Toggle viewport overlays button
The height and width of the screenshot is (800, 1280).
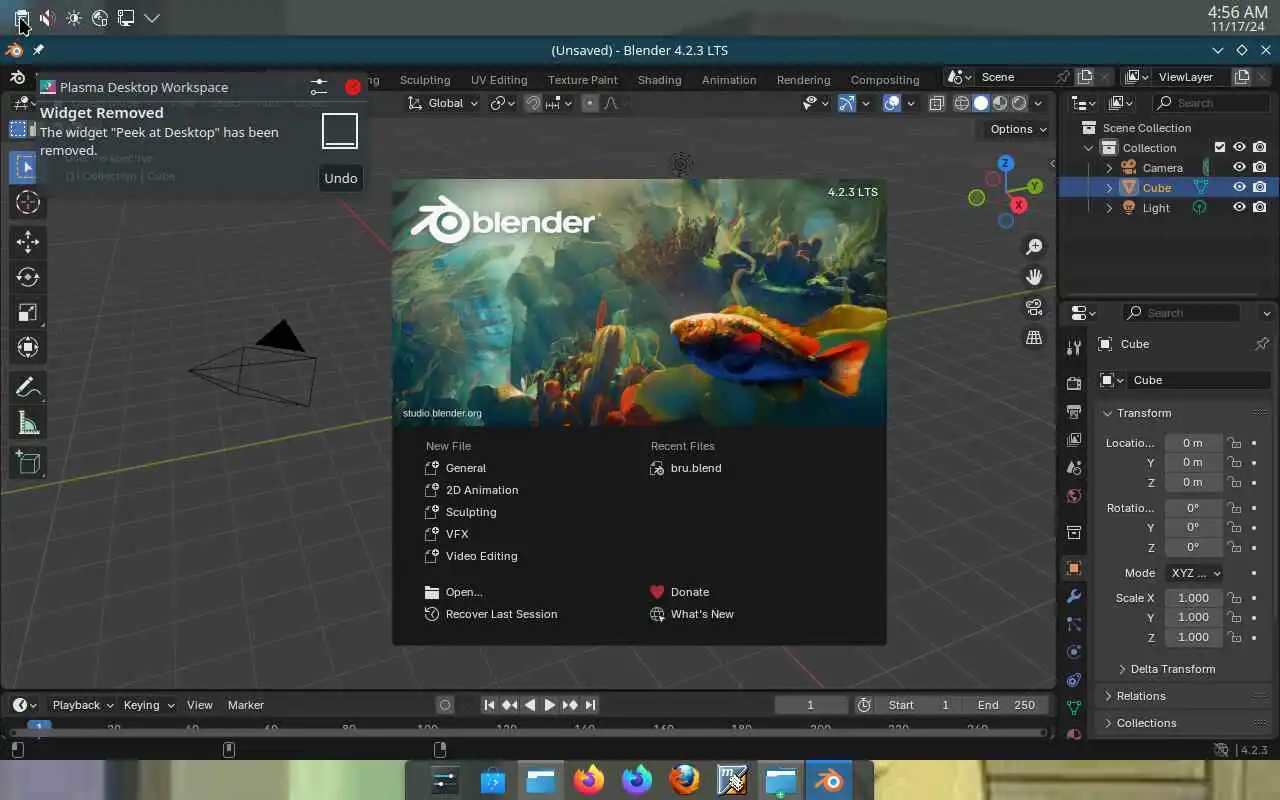tap(892, 103)
